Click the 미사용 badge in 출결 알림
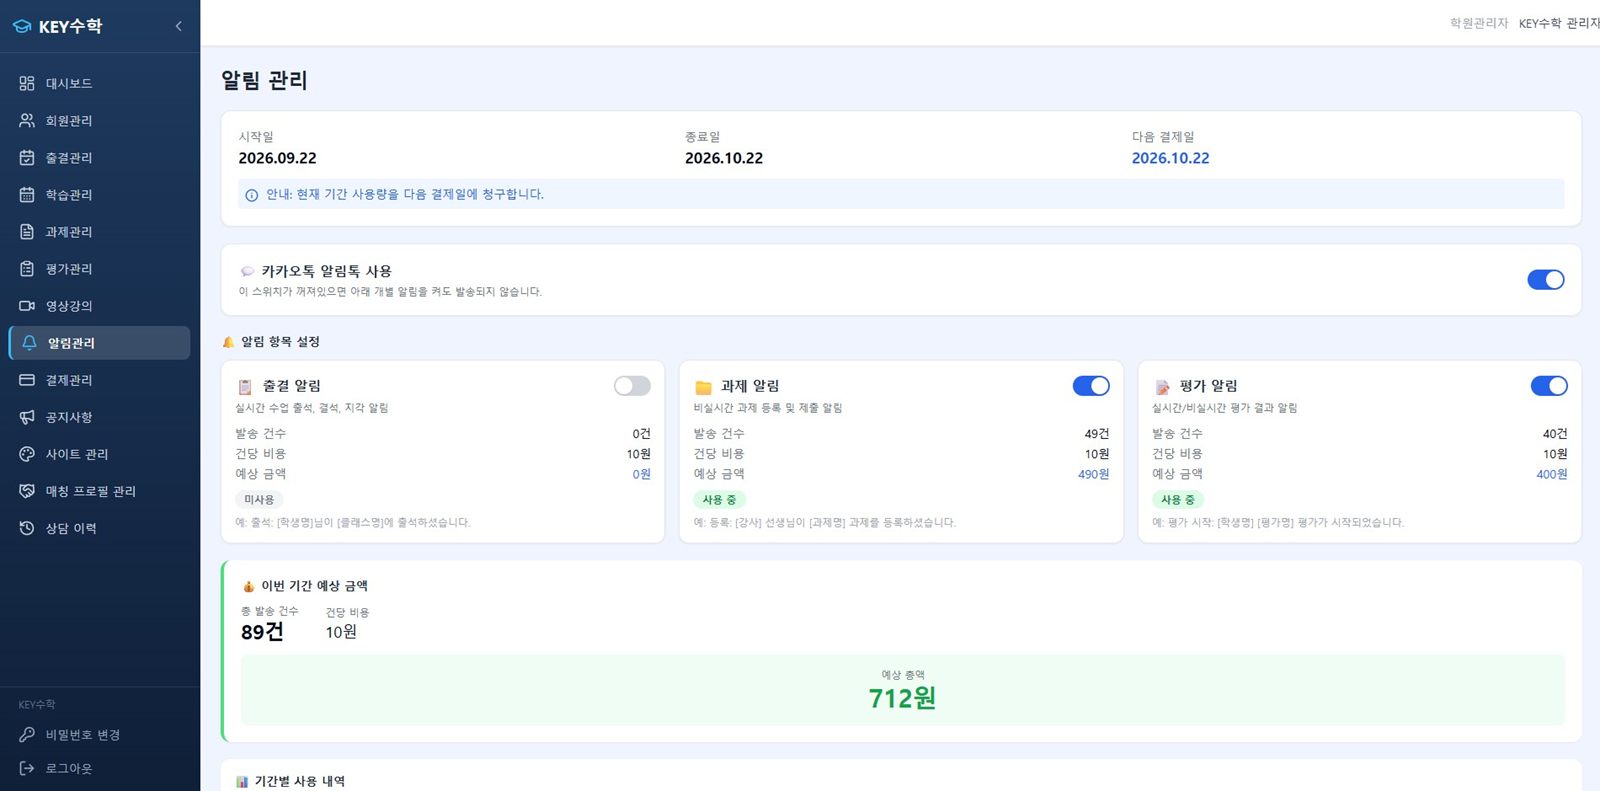The width and height of the screenshot is (1600, 791). tap(259, 499)
